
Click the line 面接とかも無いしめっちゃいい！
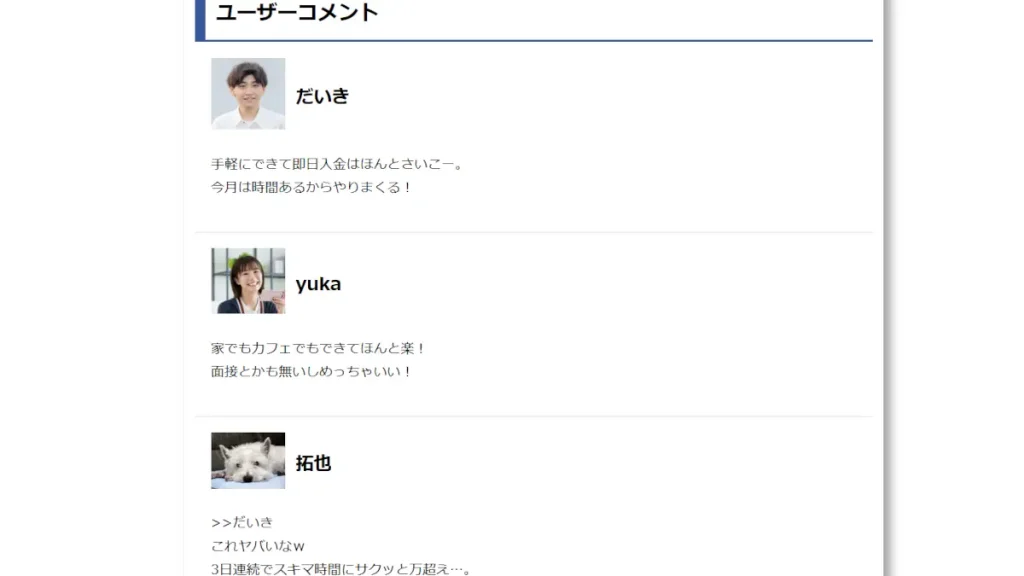point(312,372)
